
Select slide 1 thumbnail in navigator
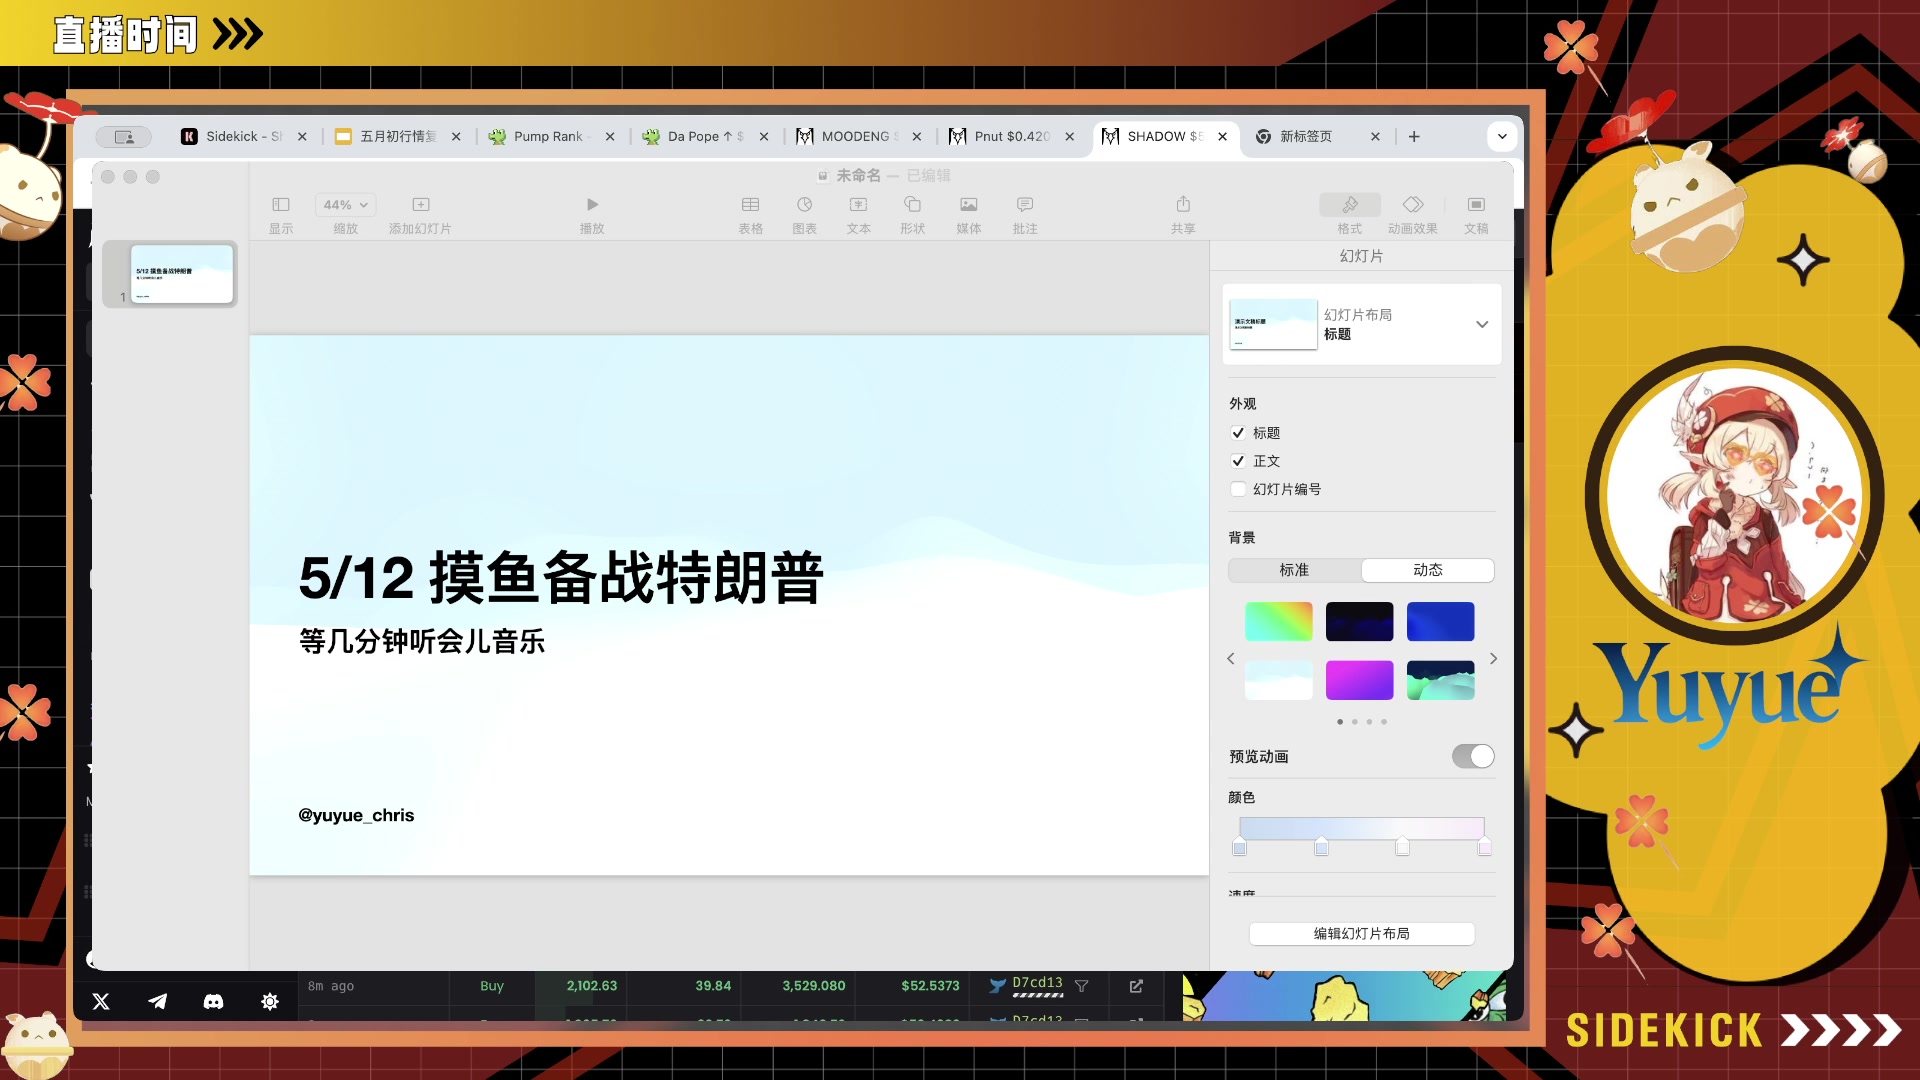[182, 273]
